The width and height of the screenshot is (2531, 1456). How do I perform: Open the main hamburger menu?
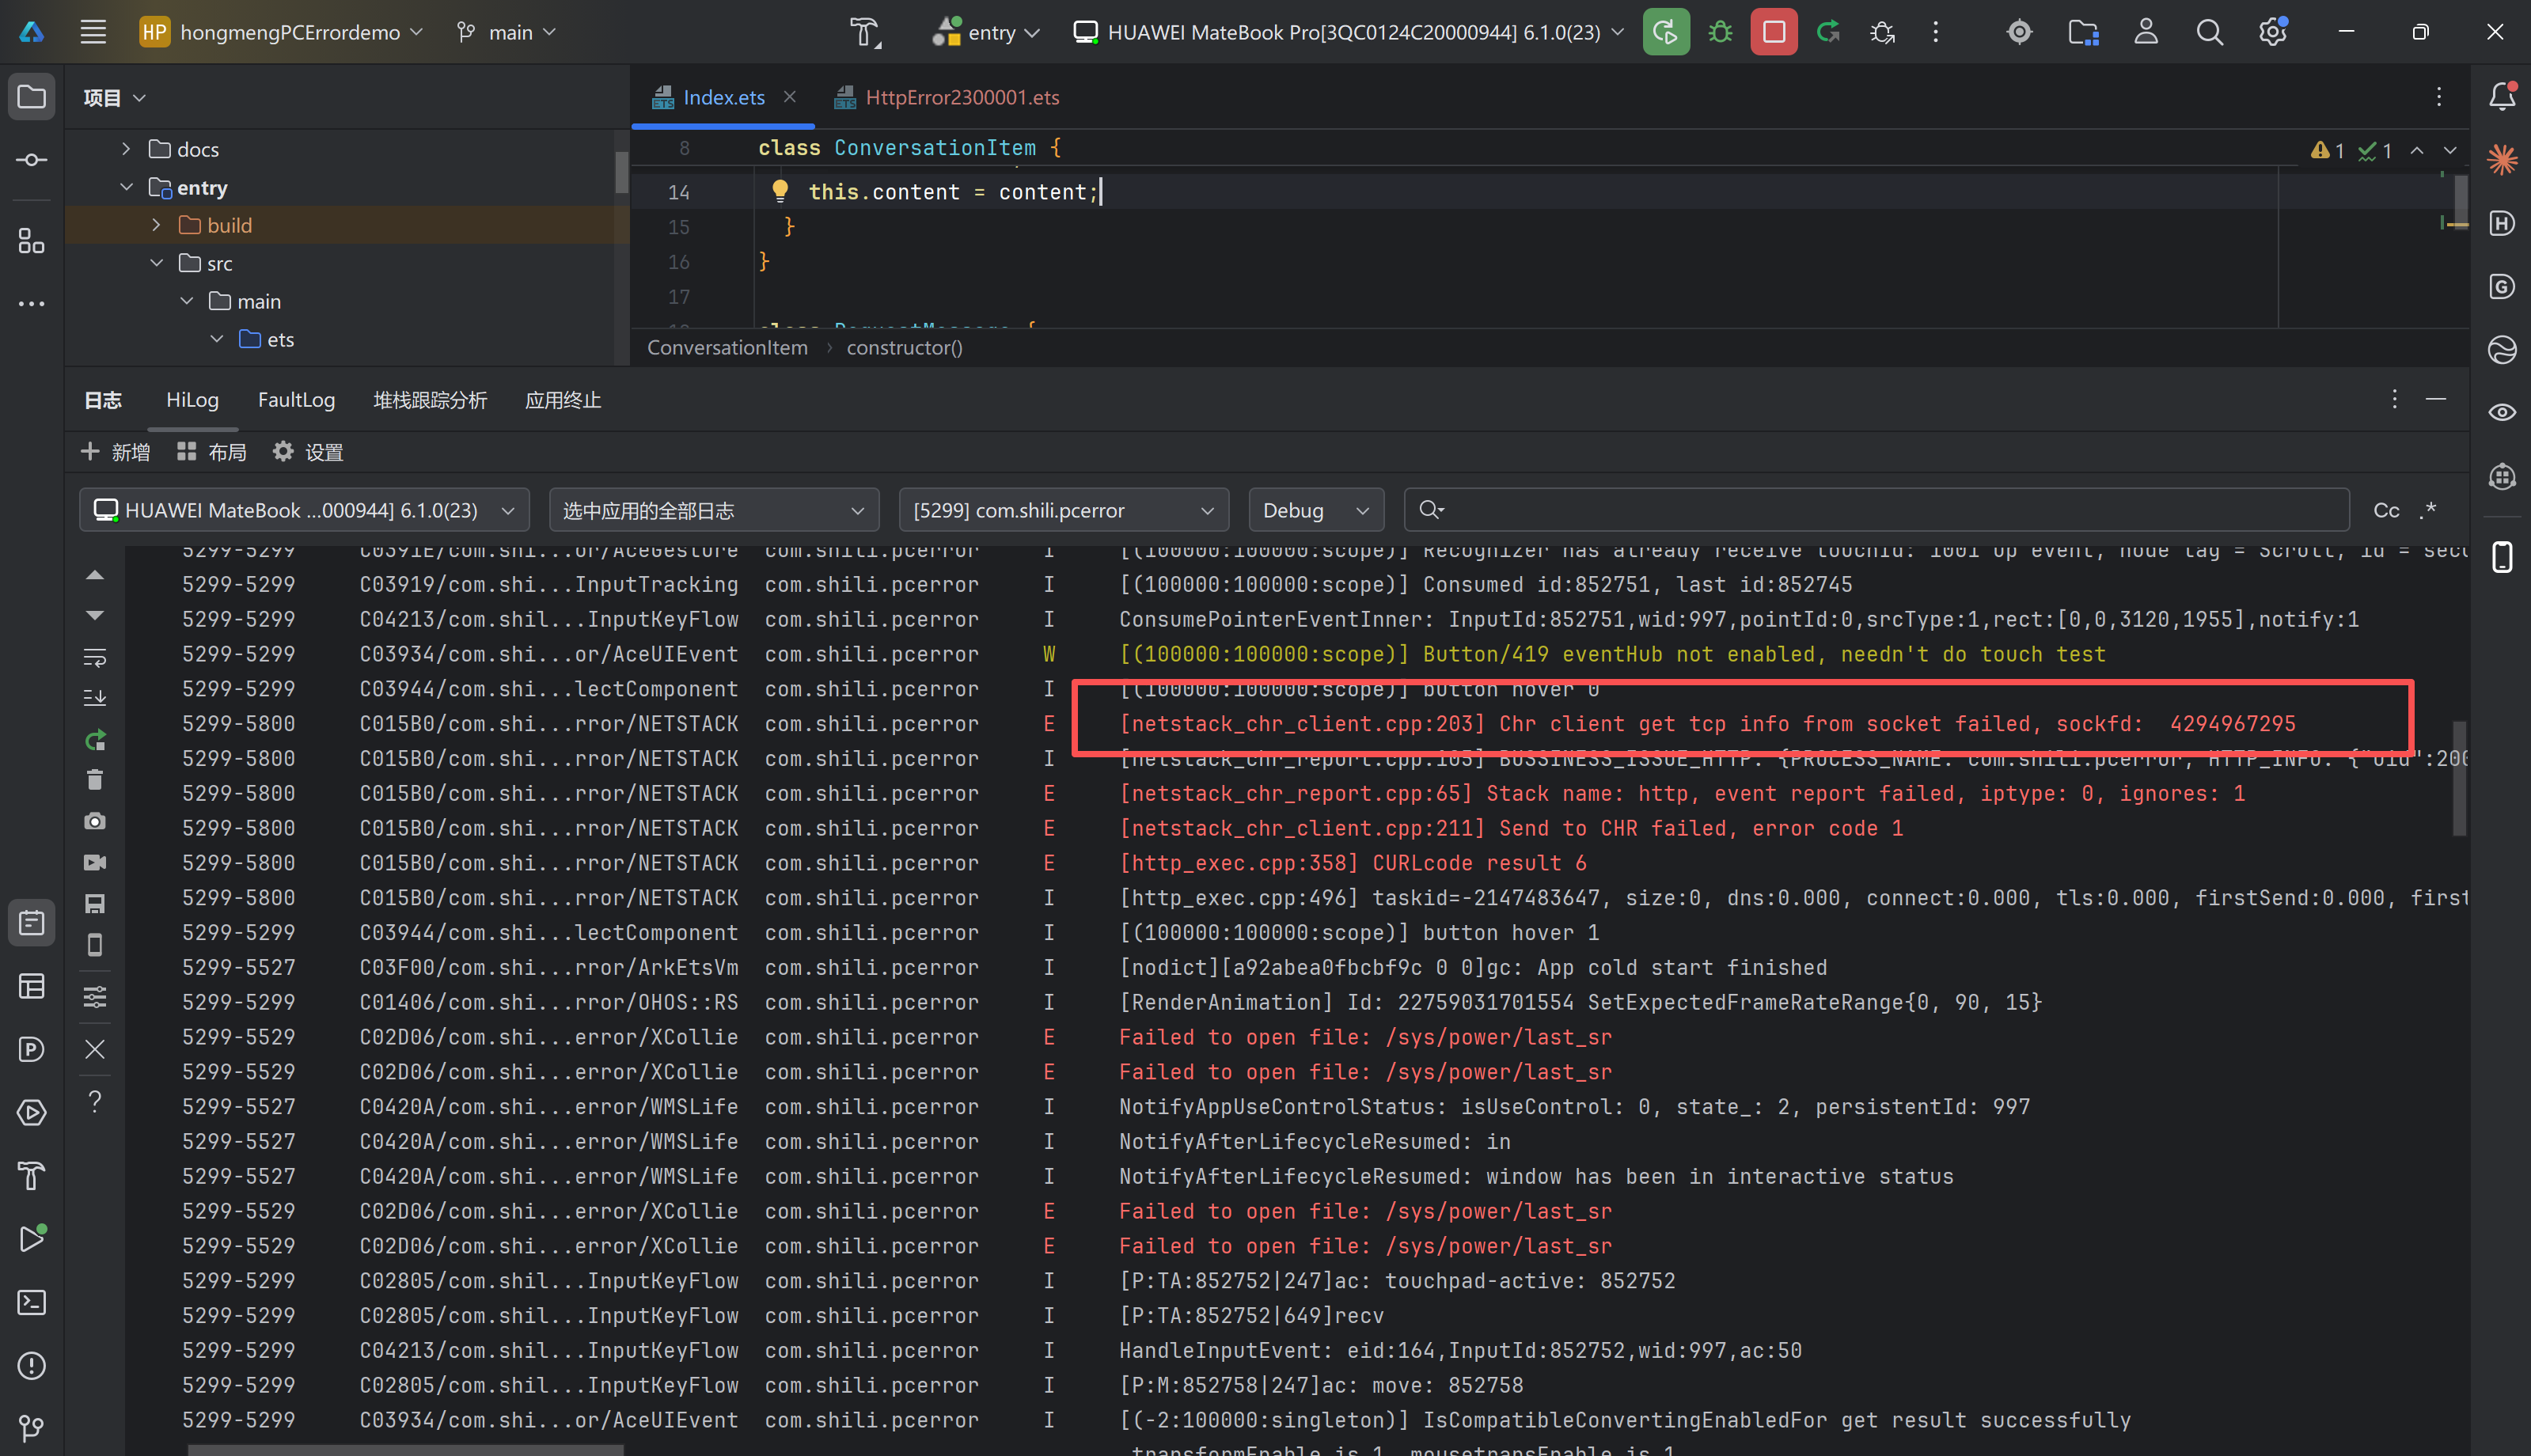tap(93, 32)
